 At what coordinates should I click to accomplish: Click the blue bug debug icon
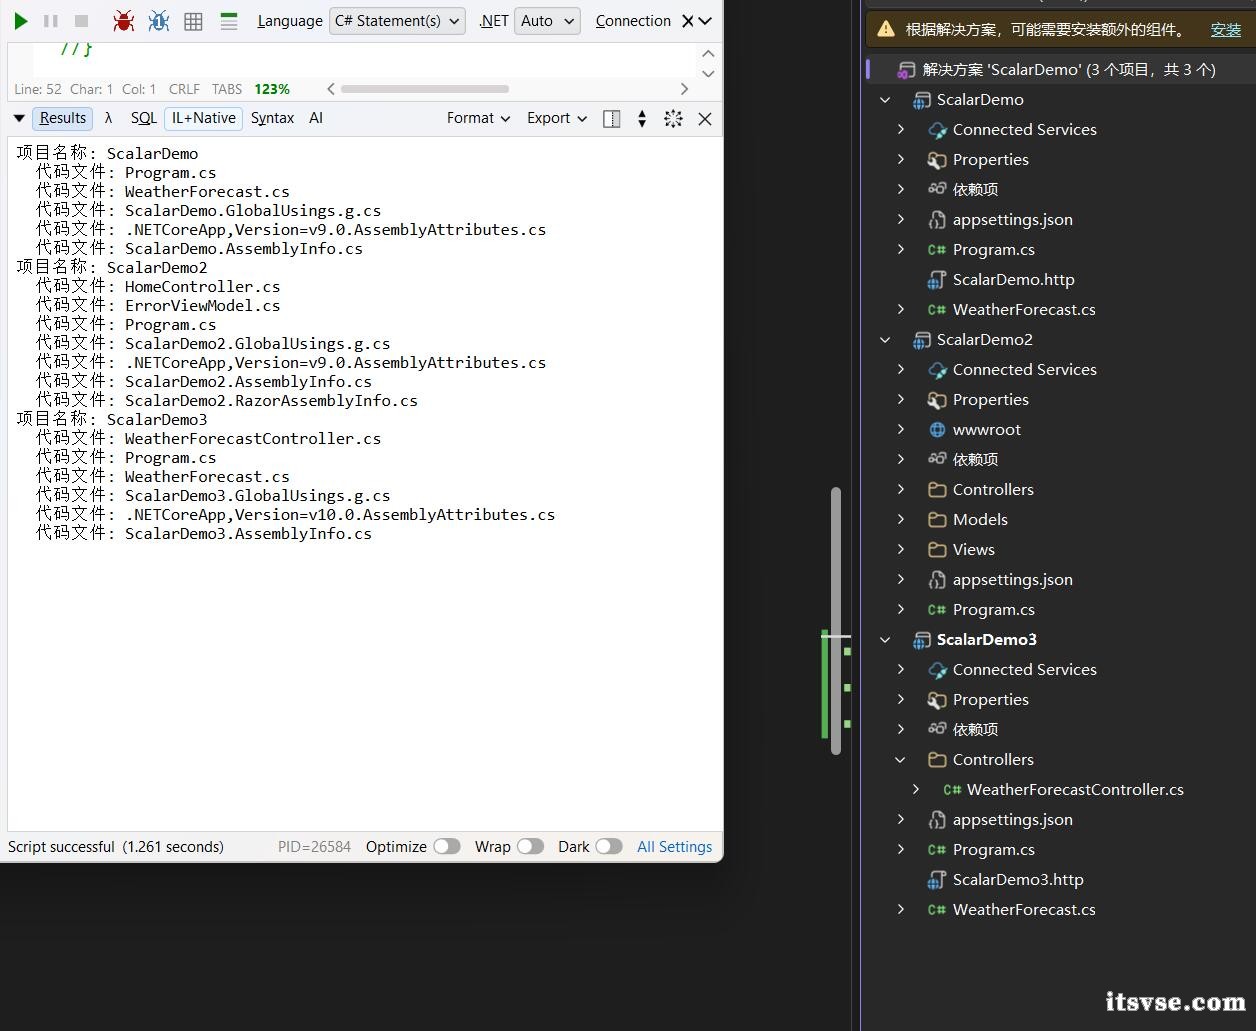pos(158,21)
